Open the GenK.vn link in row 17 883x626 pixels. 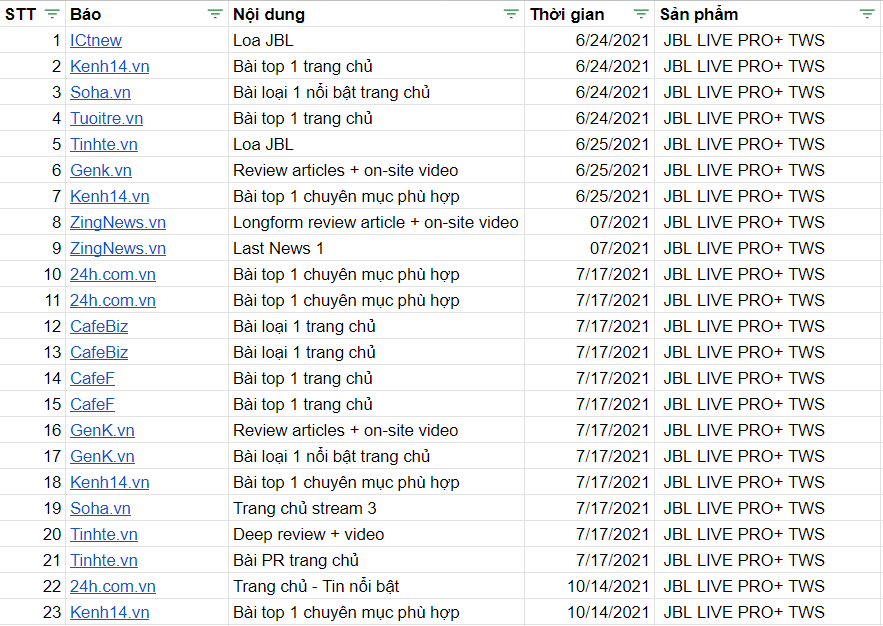click(102, 456)
